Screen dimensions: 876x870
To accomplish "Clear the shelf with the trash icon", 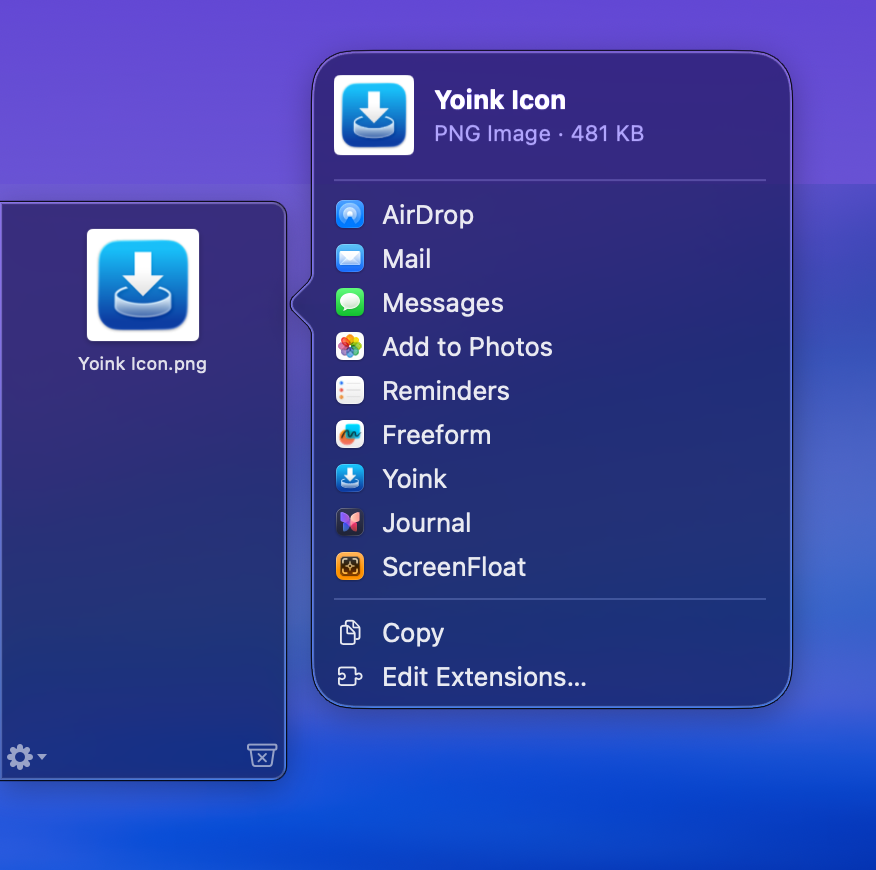I will [x=261, y=756].
